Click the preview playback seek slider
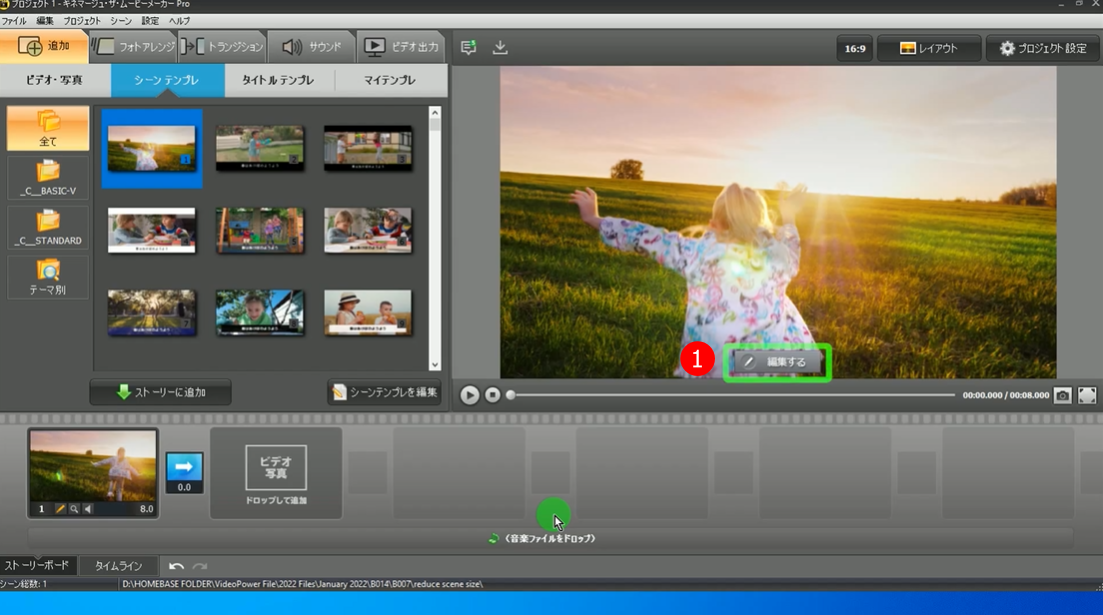 [730, 395]
